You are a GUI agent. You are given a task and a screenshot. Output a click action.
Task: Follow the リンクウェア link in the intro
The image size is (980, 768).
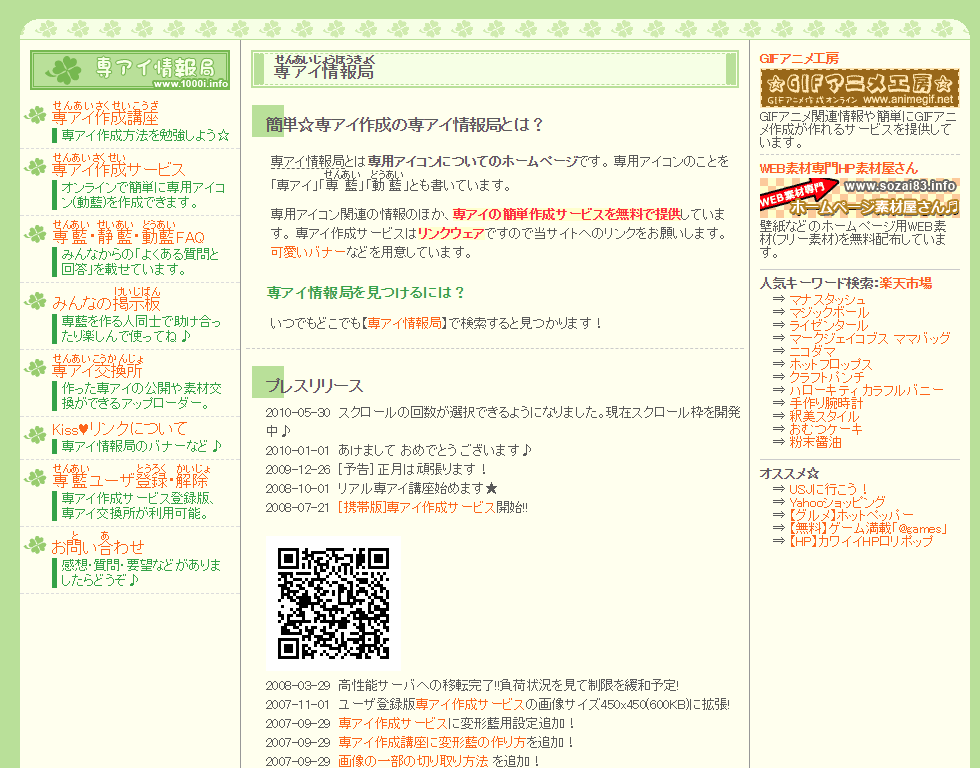[x=451, y=233]
